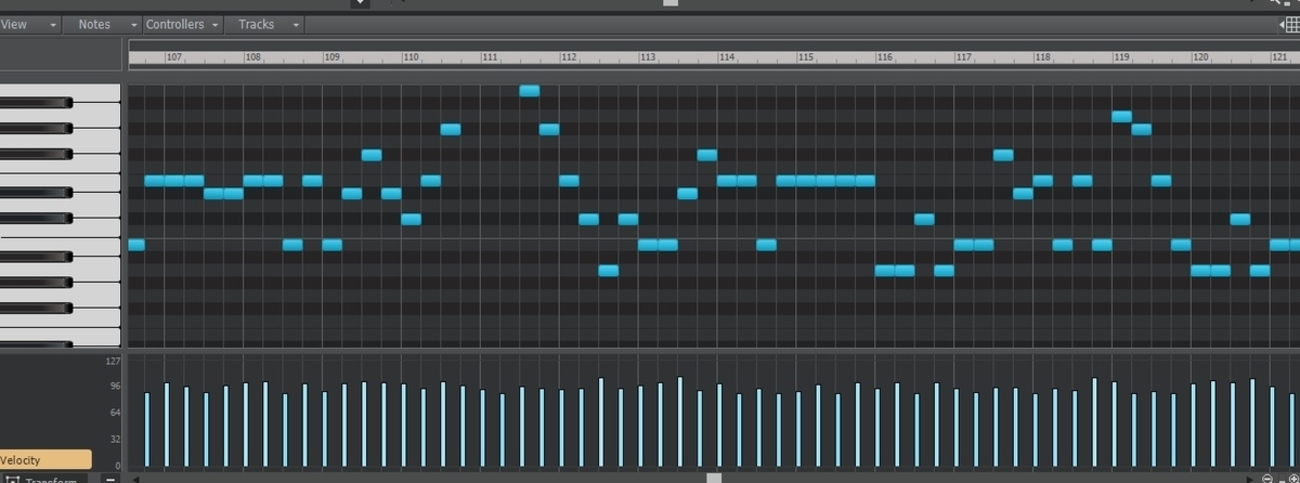Expand the arrow beside the Notes menu
This screenshot has height=483, width=1300.
(x=134, y=25)
